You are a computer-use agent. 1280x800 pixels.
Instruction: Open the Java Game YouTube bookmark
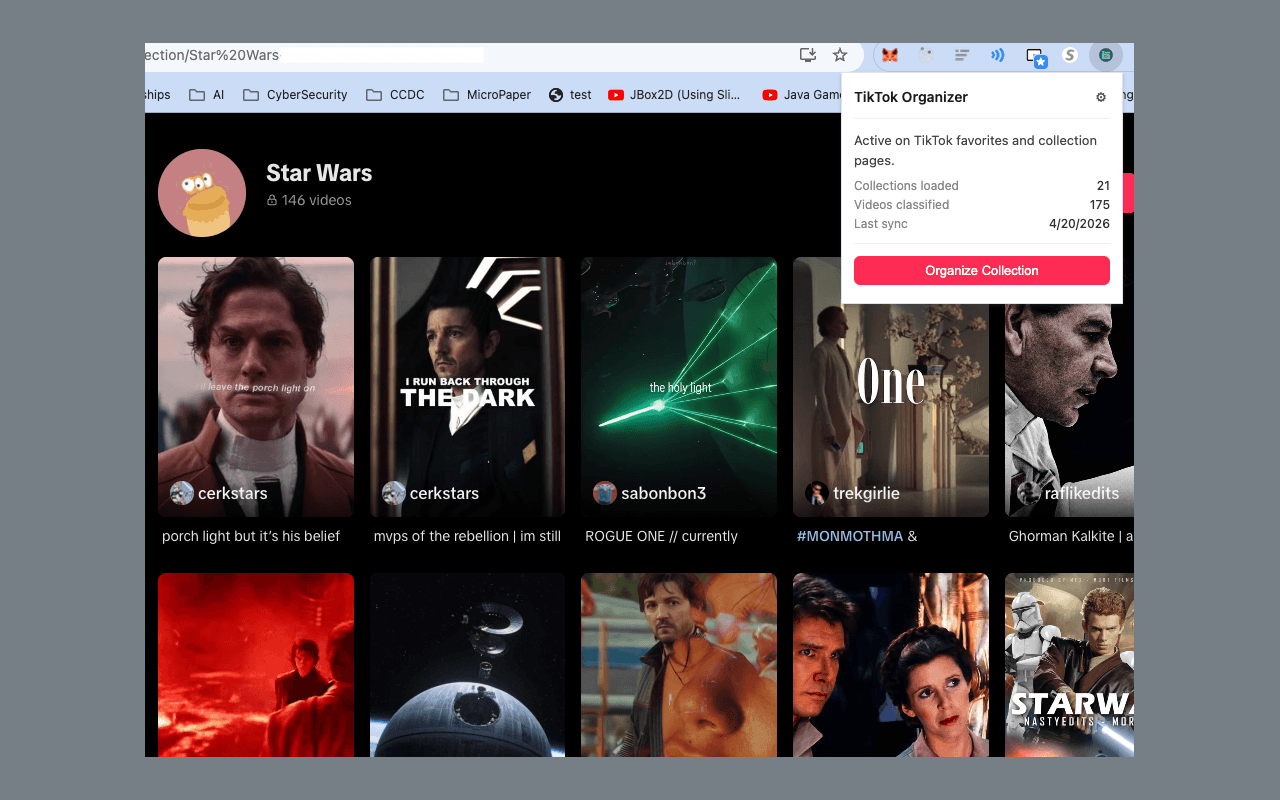[x=802, y=95]
